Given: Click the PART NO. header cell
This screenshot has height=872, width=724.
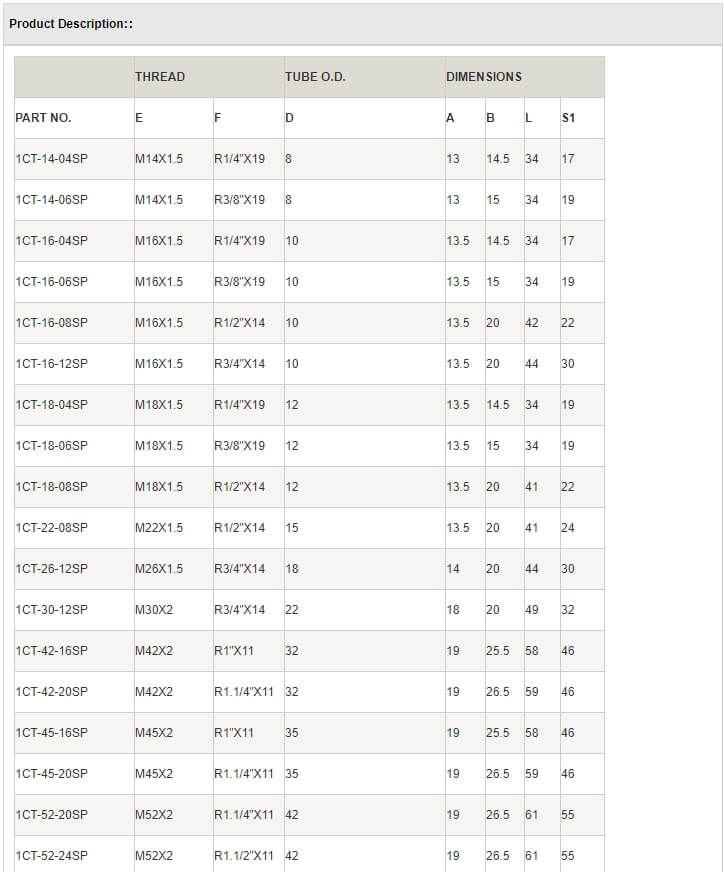Looking at the screenshot, I should pyautogui.click(x=44, y=118).
